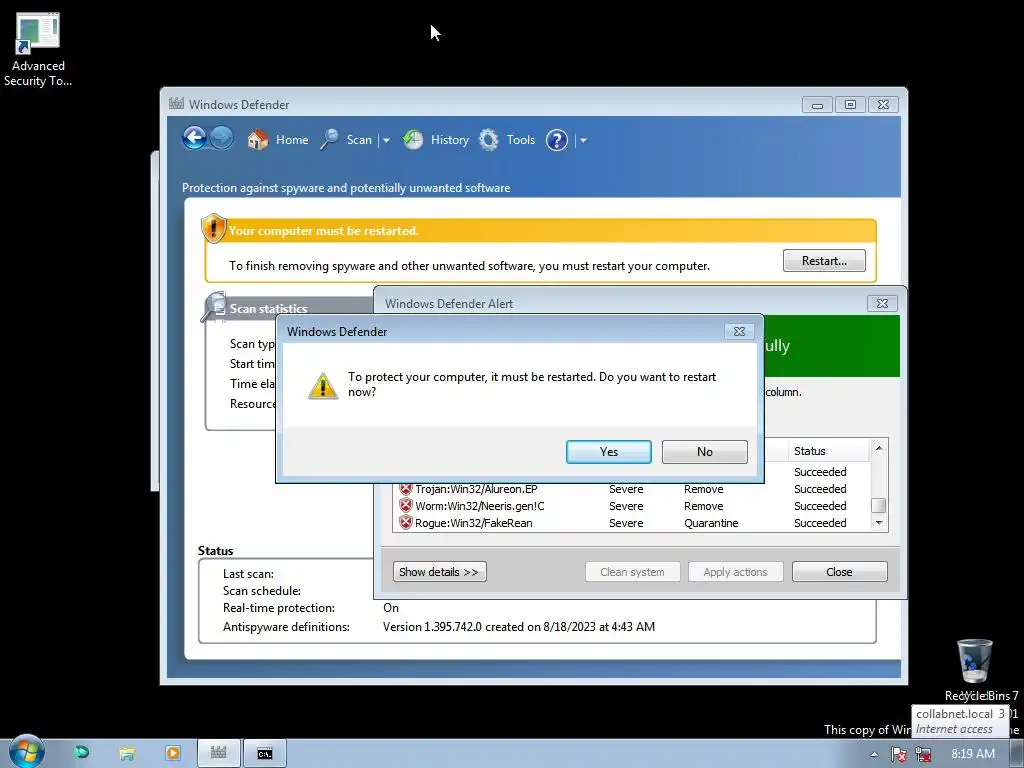Image resolution: width=1024 pixels, height=768 pixels.
Task: Click the History clock icon
Action: coord(412,139)
